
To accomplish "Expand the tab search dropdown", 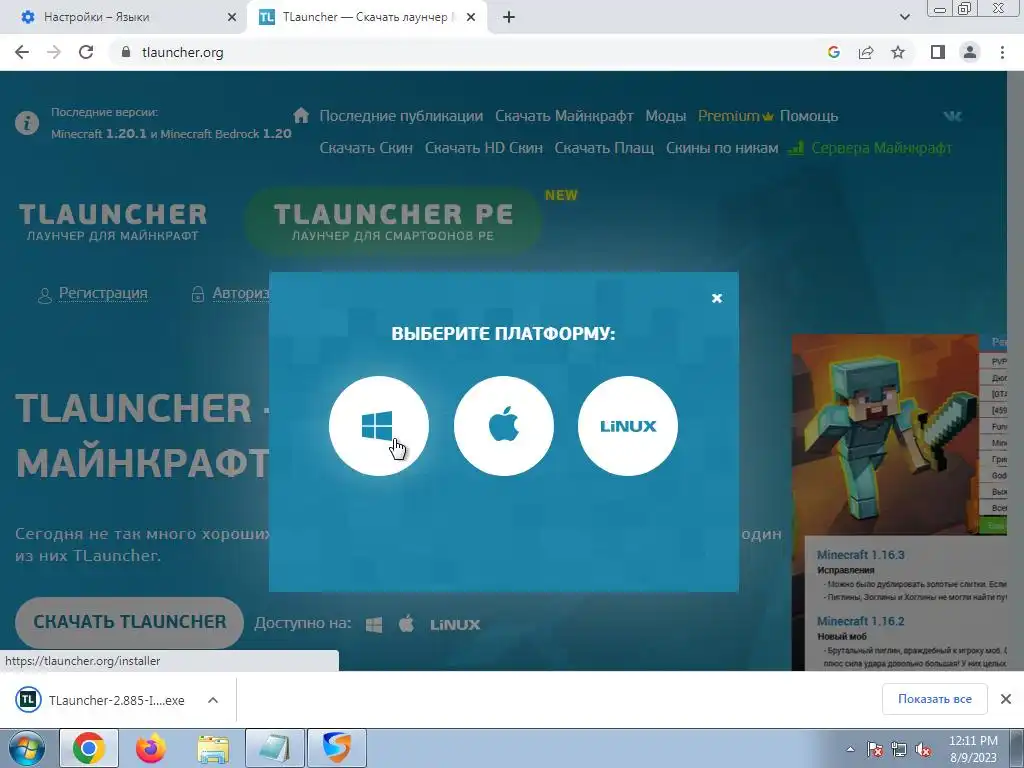I will tap(904, 17).
